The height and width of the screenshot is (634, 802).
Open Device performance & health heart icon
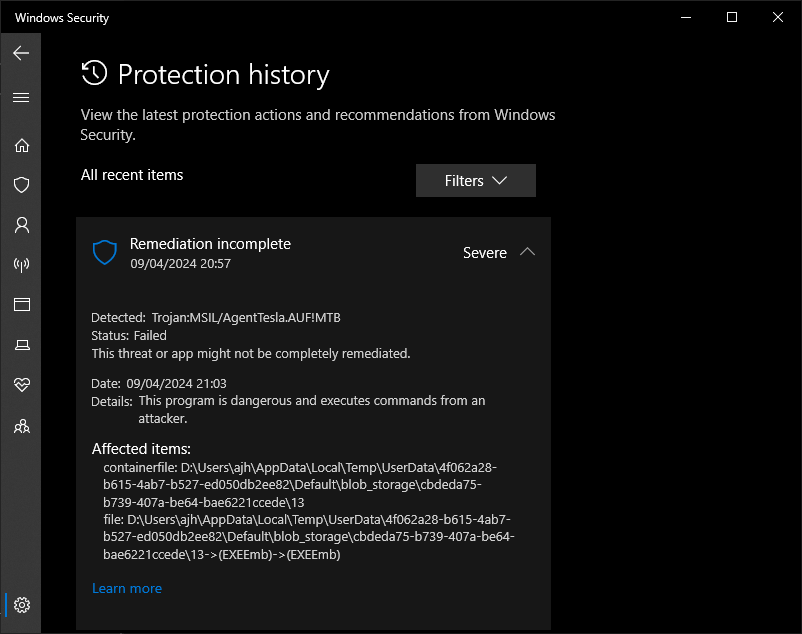point(21,384)
